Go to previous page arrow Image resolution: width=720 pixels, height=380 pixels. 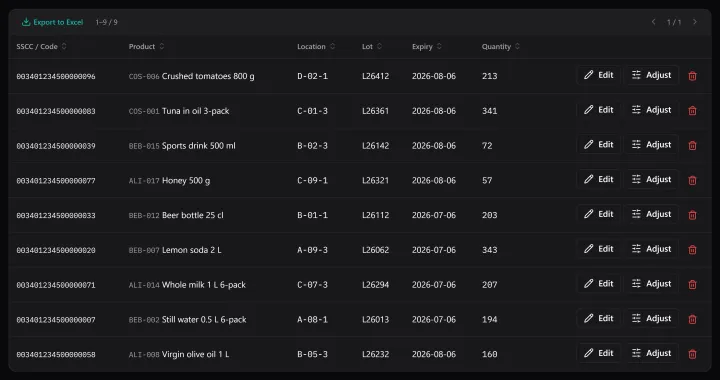pyautogui.click(x=653, y=22)
